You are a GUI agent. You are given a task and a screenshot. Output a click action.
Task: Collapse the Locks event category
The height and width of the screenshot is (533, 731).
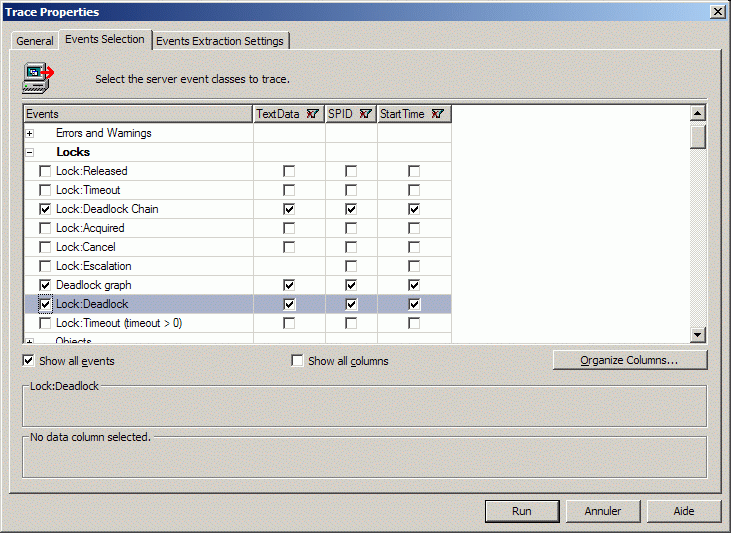(x=30, y=152)
